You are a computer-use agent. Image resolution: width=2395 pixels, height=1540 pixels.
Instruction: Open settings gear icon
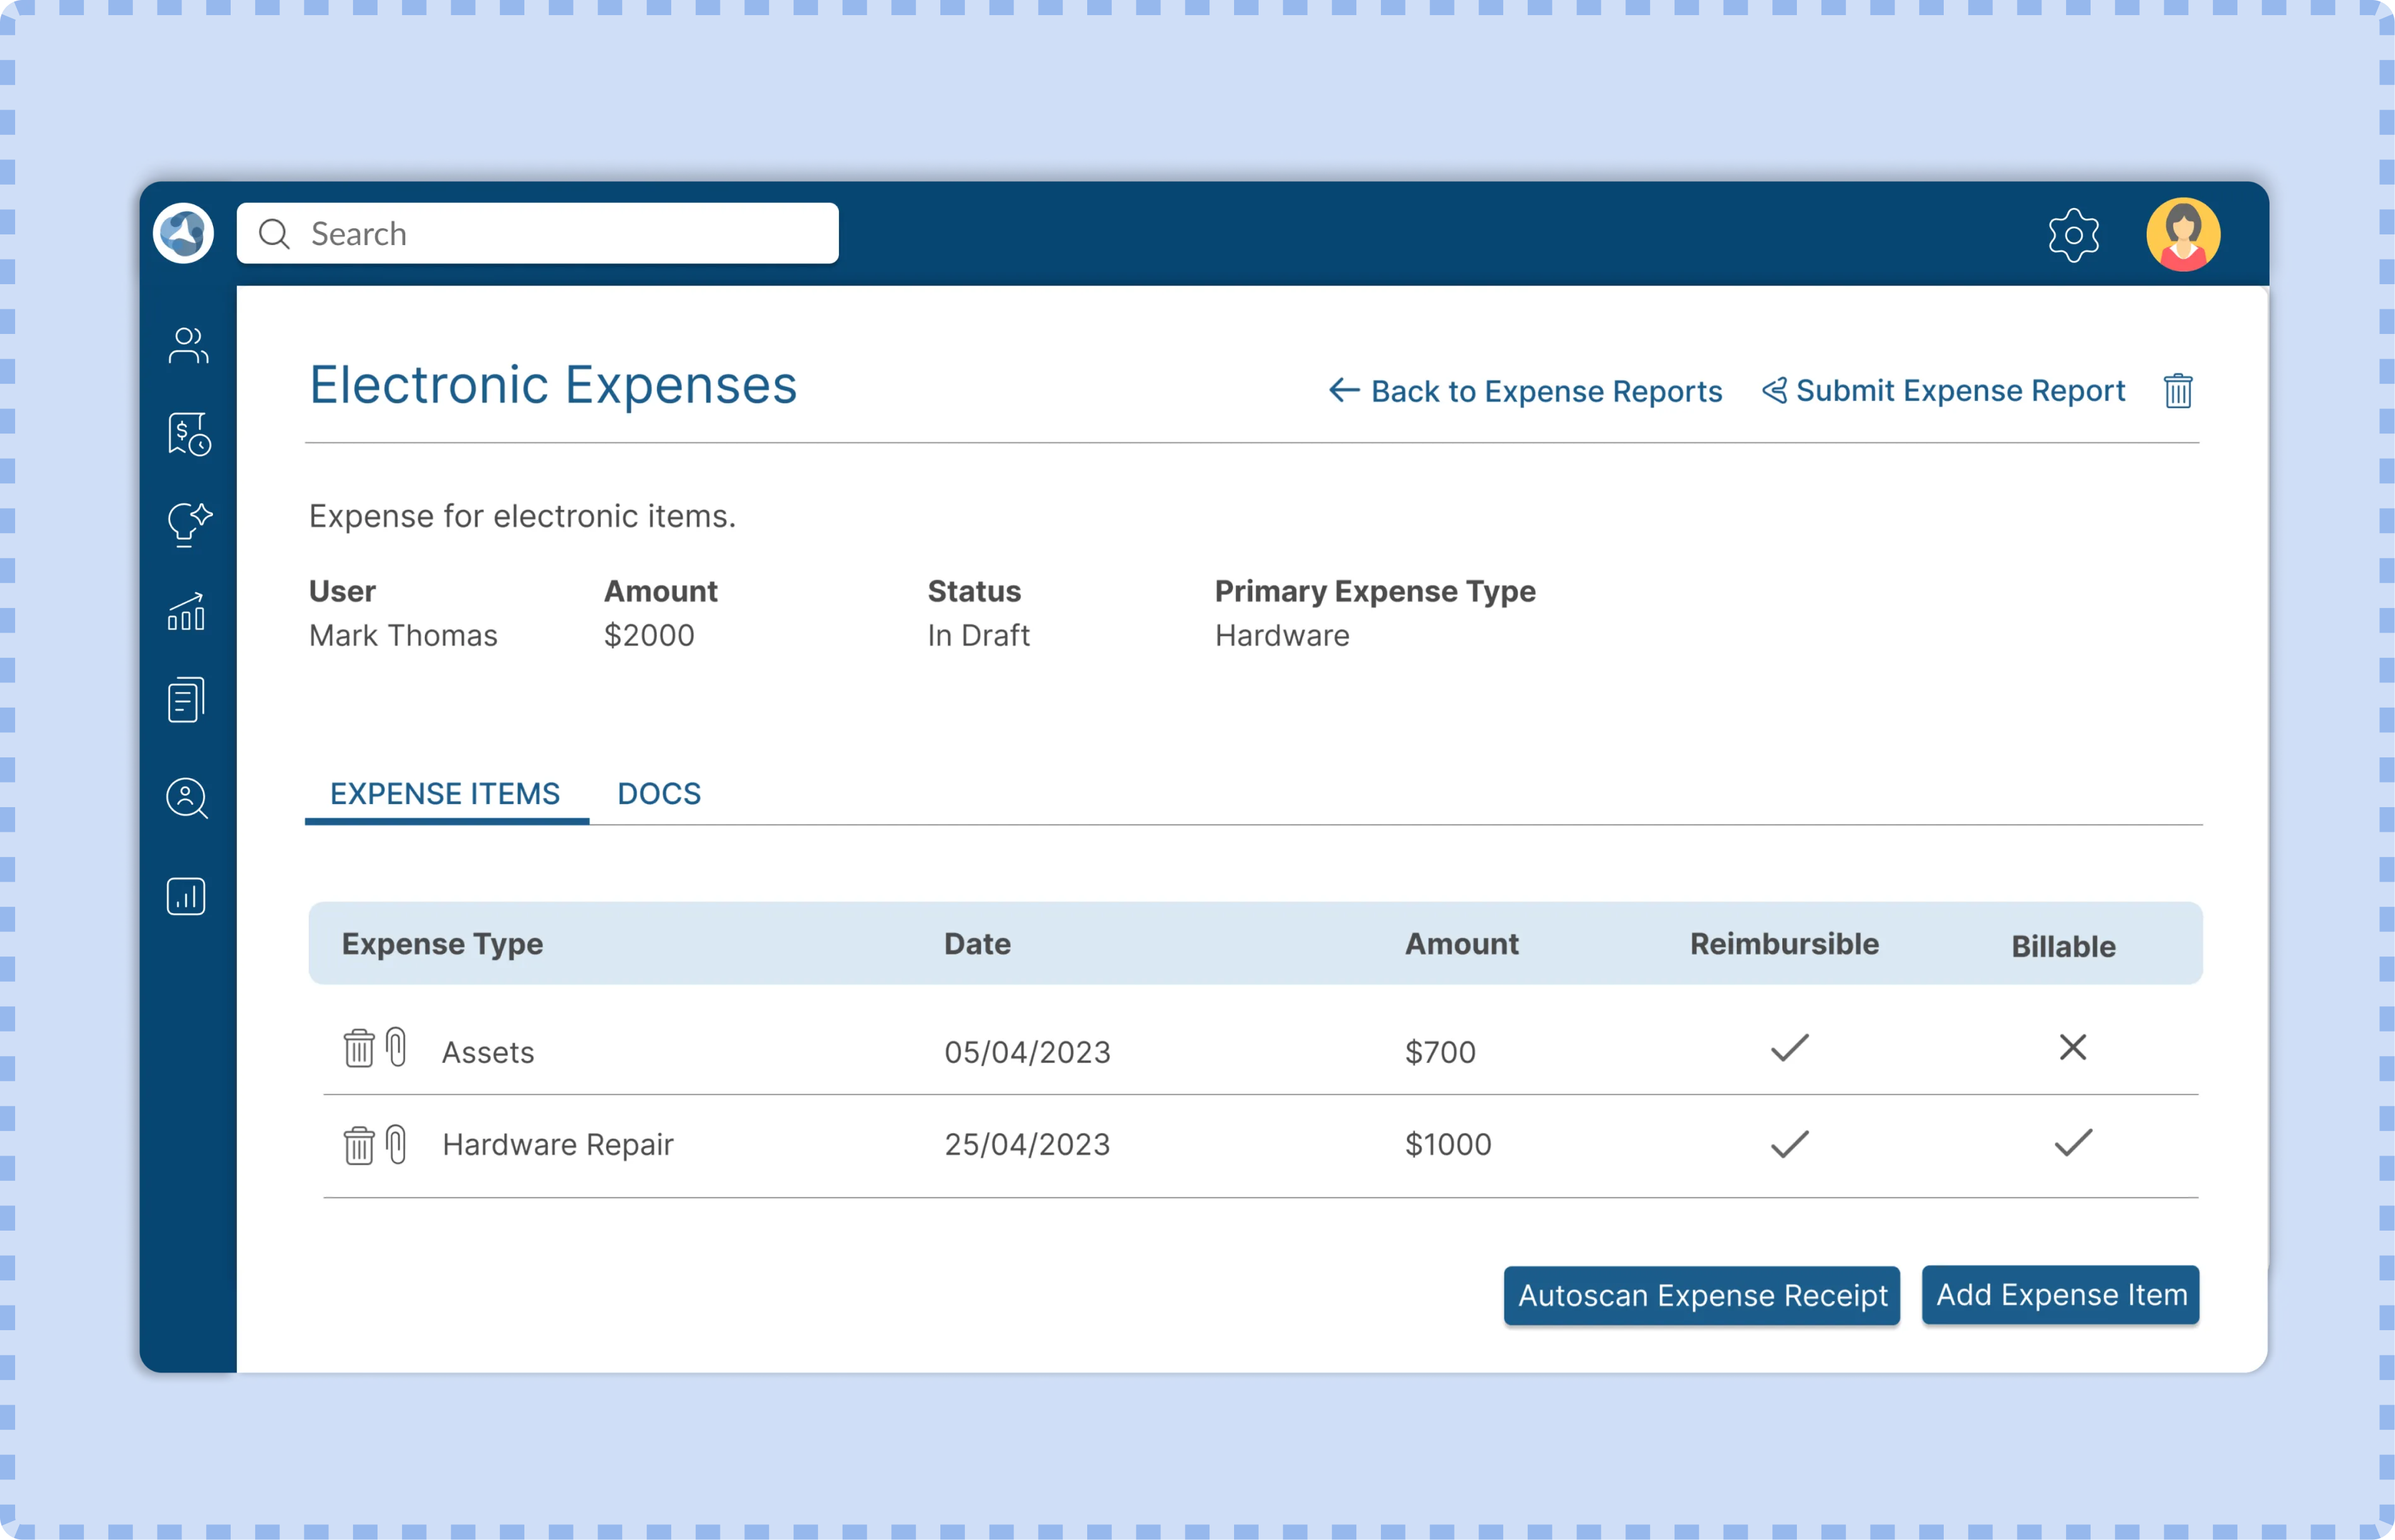[2073, 236]
